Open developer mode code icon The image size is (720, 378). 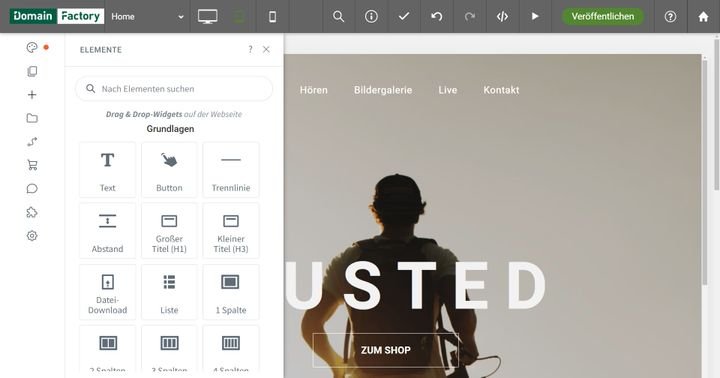click(502, 17)
